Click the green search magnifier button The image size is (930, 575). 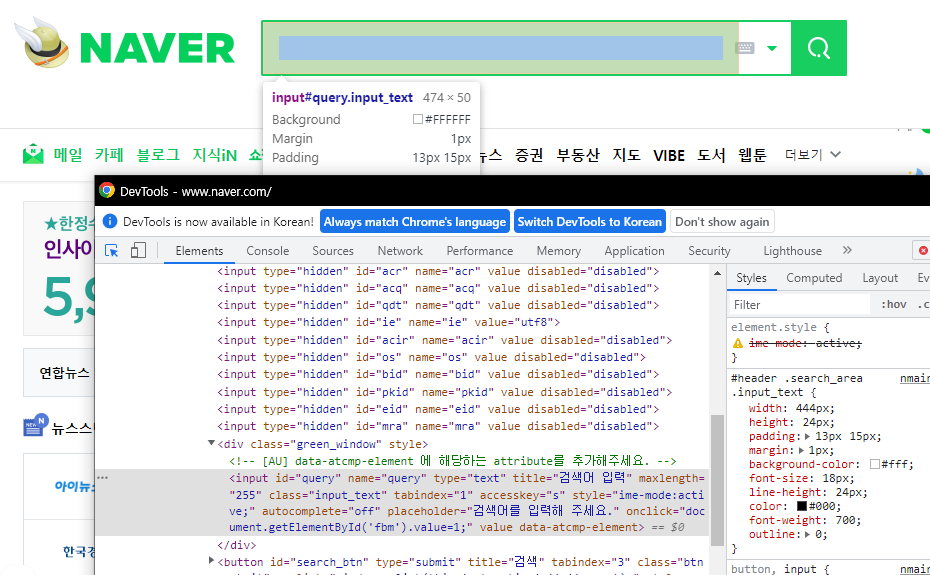[819, 48]
